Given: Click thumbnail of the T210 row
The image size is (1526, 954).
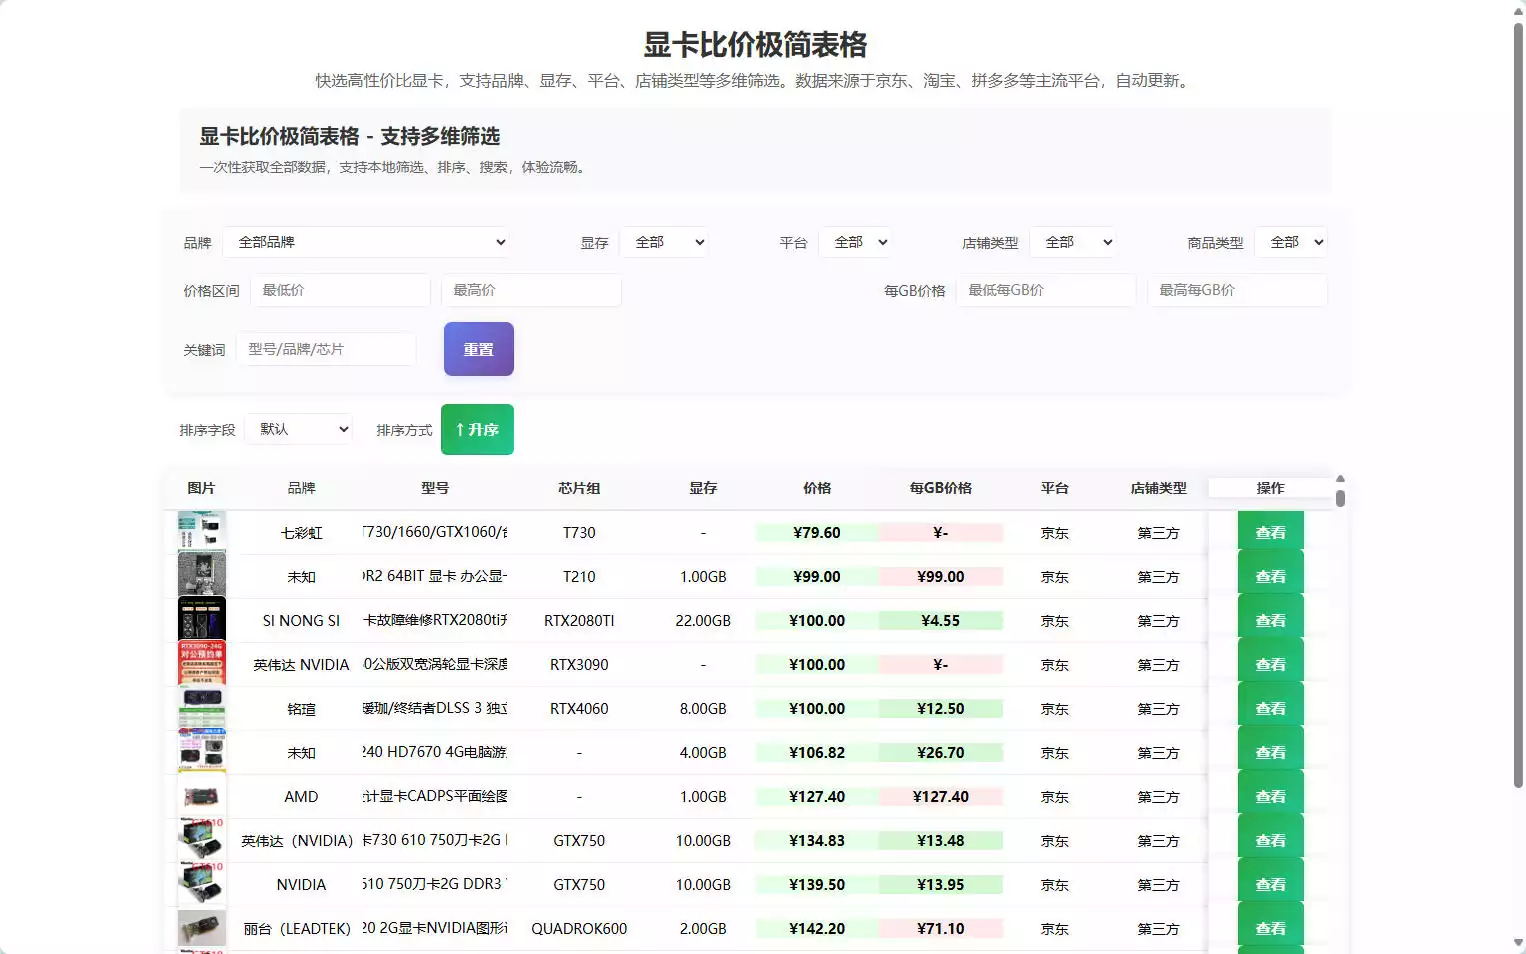Looking at the screenshot, I should [202, 575].
